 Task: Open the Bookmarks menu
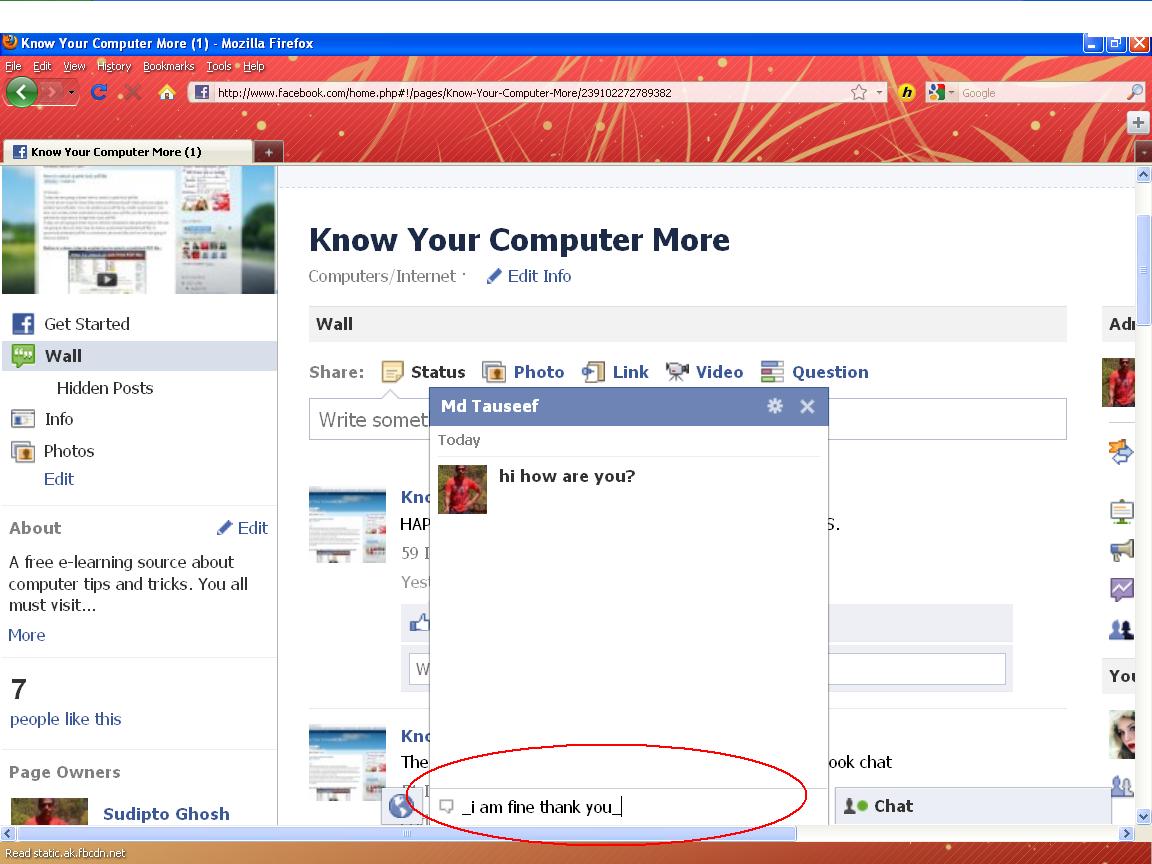tap(168, 66)
